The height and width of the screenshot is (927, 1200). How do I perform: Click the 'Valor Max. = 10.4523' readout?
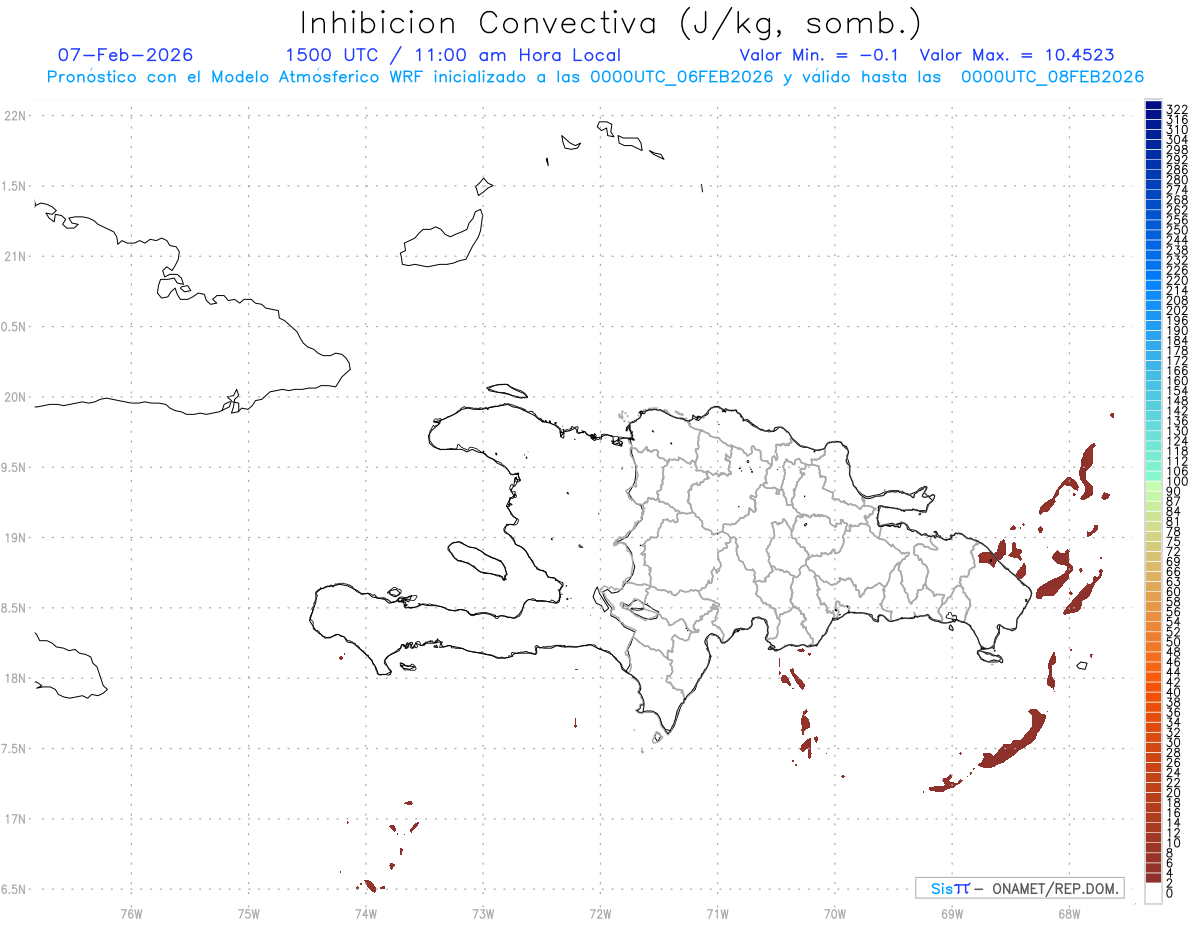(x=1017, y=55)
